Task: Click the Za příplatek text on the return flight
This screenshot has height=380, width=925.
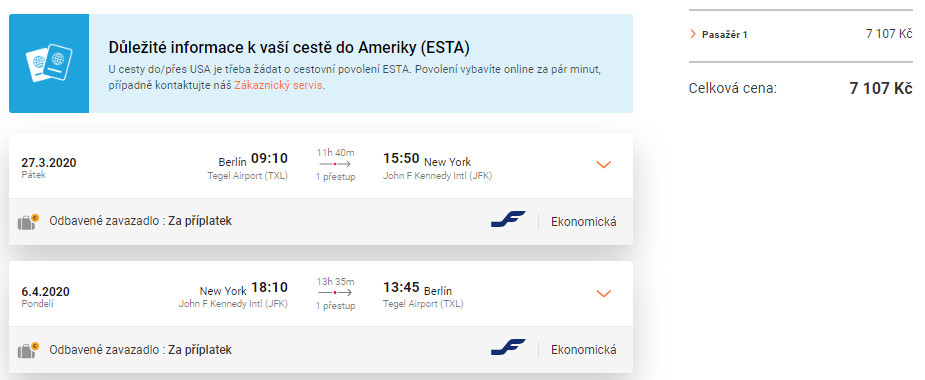Action: point(200,350)
